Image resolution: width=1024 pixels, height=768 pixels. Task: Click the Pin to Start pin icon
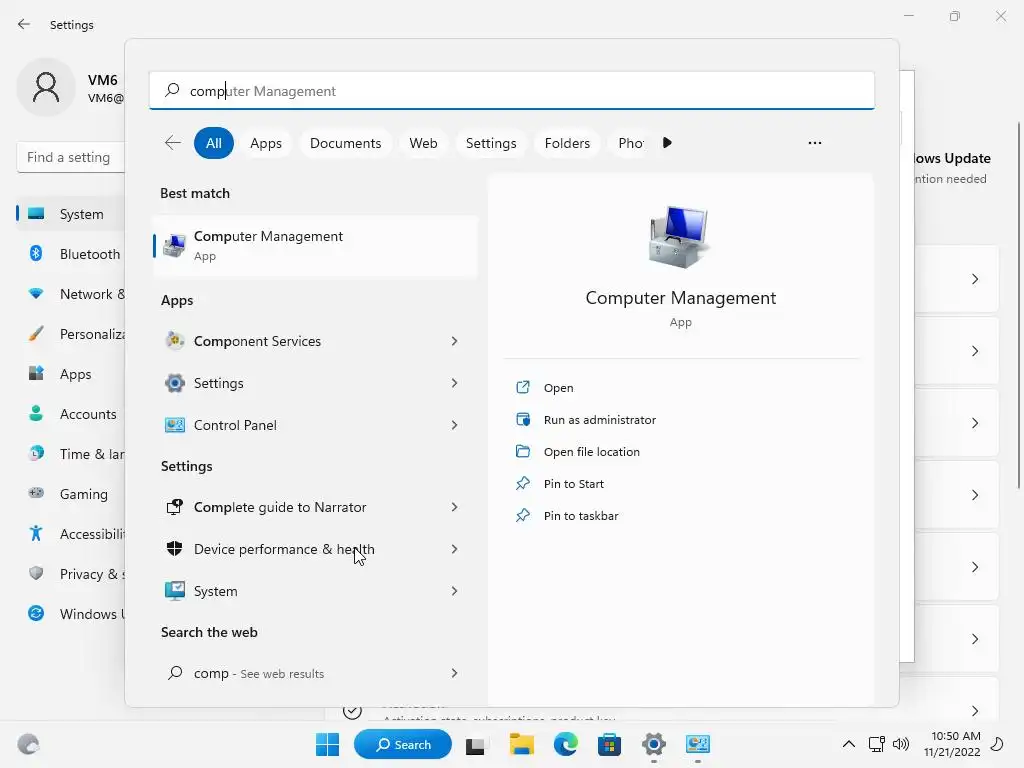click(523, 483)
